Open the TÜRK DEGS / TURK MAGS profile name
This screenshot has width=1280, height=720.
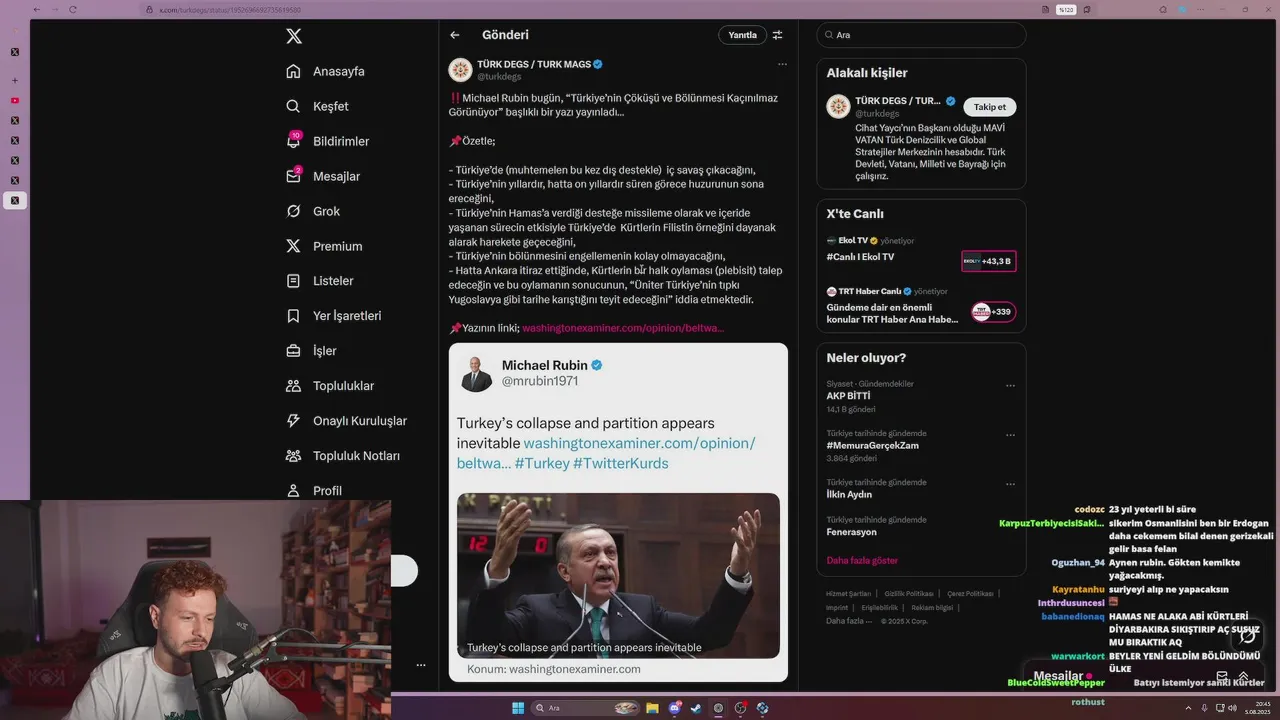click(x=534, y=64)
